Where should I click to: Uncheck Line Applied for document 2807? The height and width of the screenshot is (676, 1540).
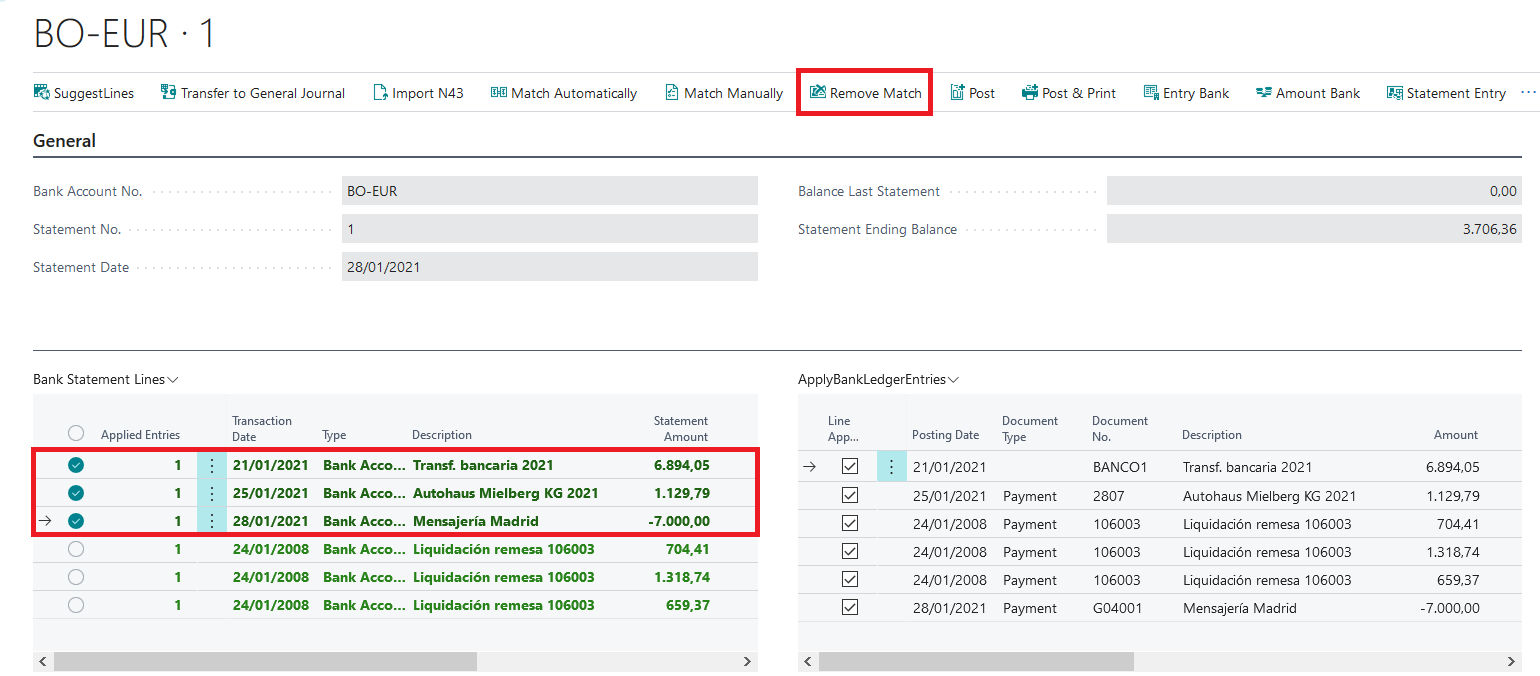tap(850, 495)
